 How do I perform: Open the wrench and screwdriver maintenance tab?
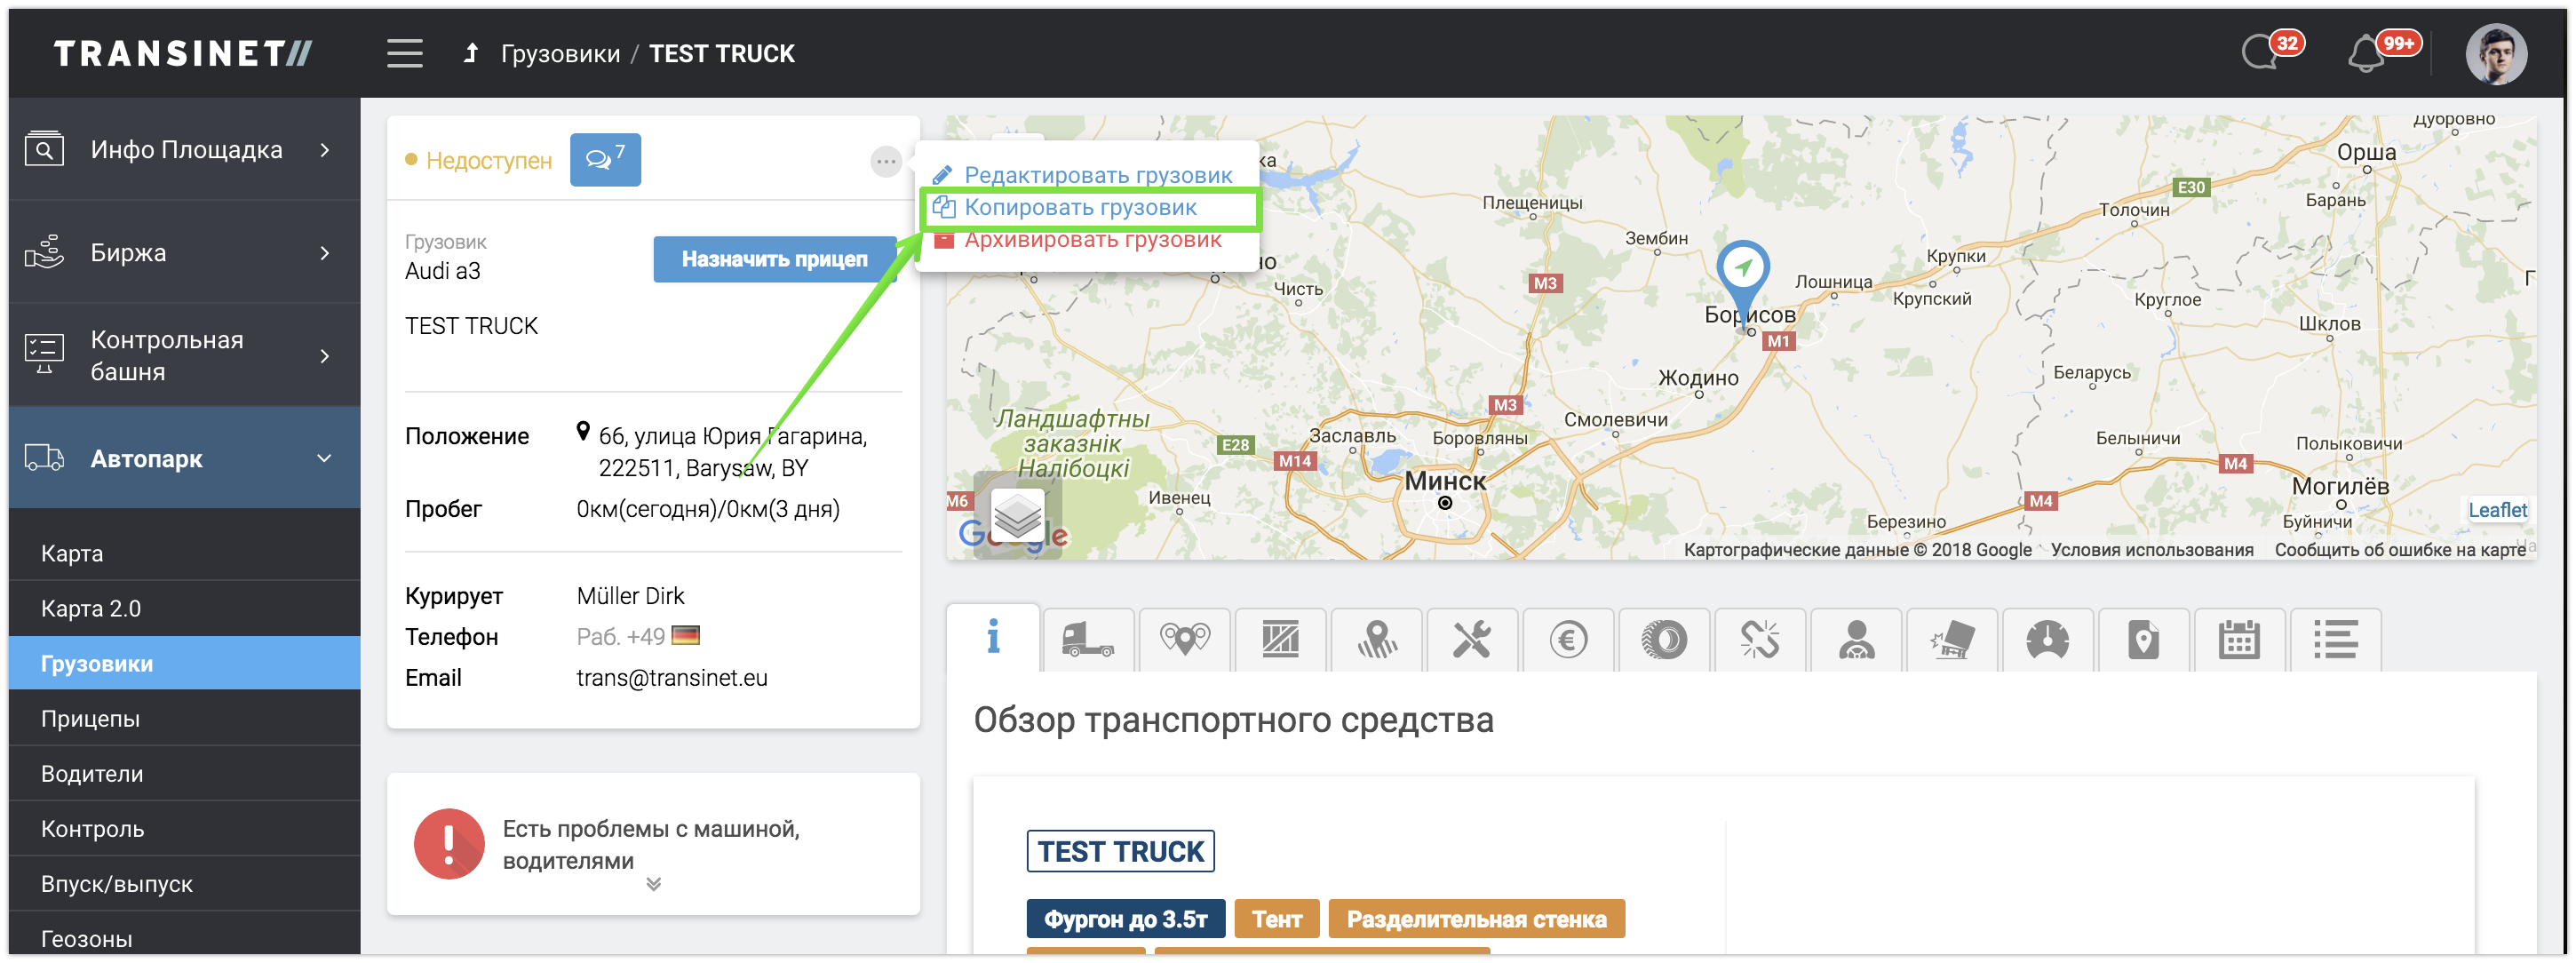1472,639
